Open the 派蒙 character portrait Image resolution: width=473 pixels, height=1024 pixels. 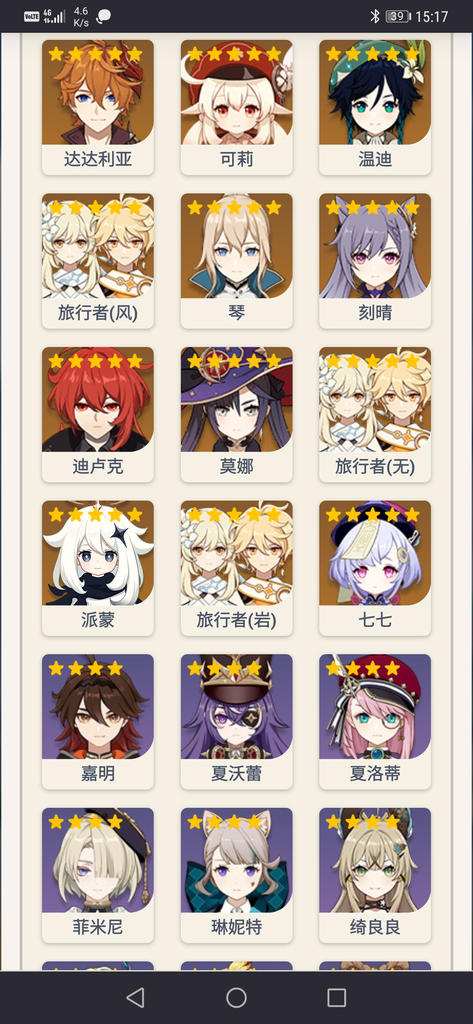coord(98,568)
